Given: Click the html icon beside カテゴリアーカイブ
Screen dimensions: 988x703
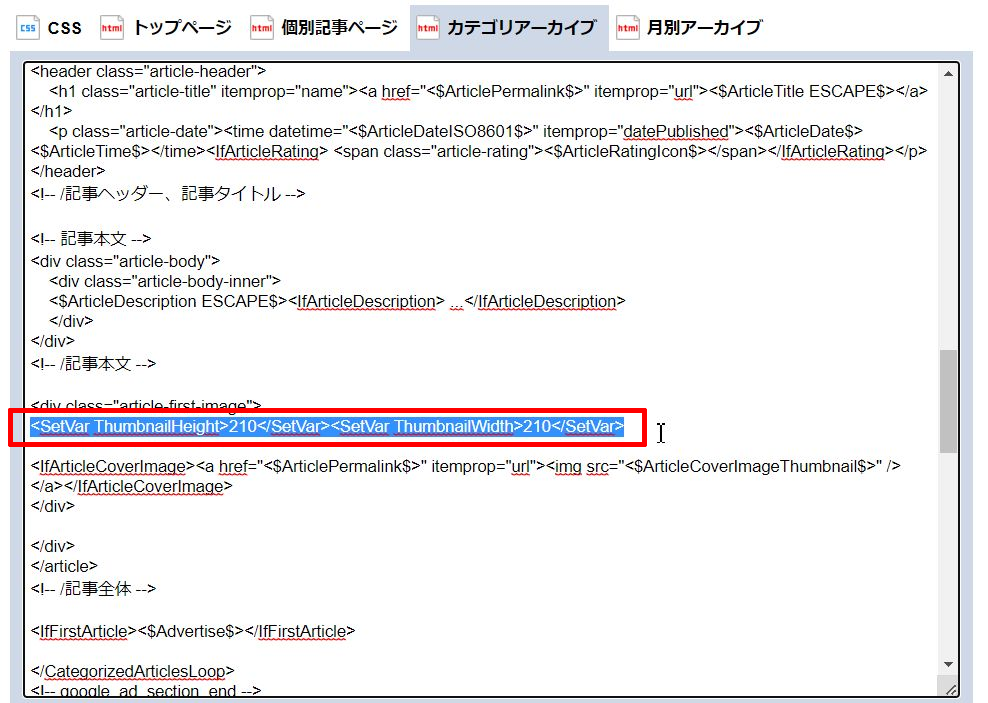Looking at the screenshot, I should (428, 28).
